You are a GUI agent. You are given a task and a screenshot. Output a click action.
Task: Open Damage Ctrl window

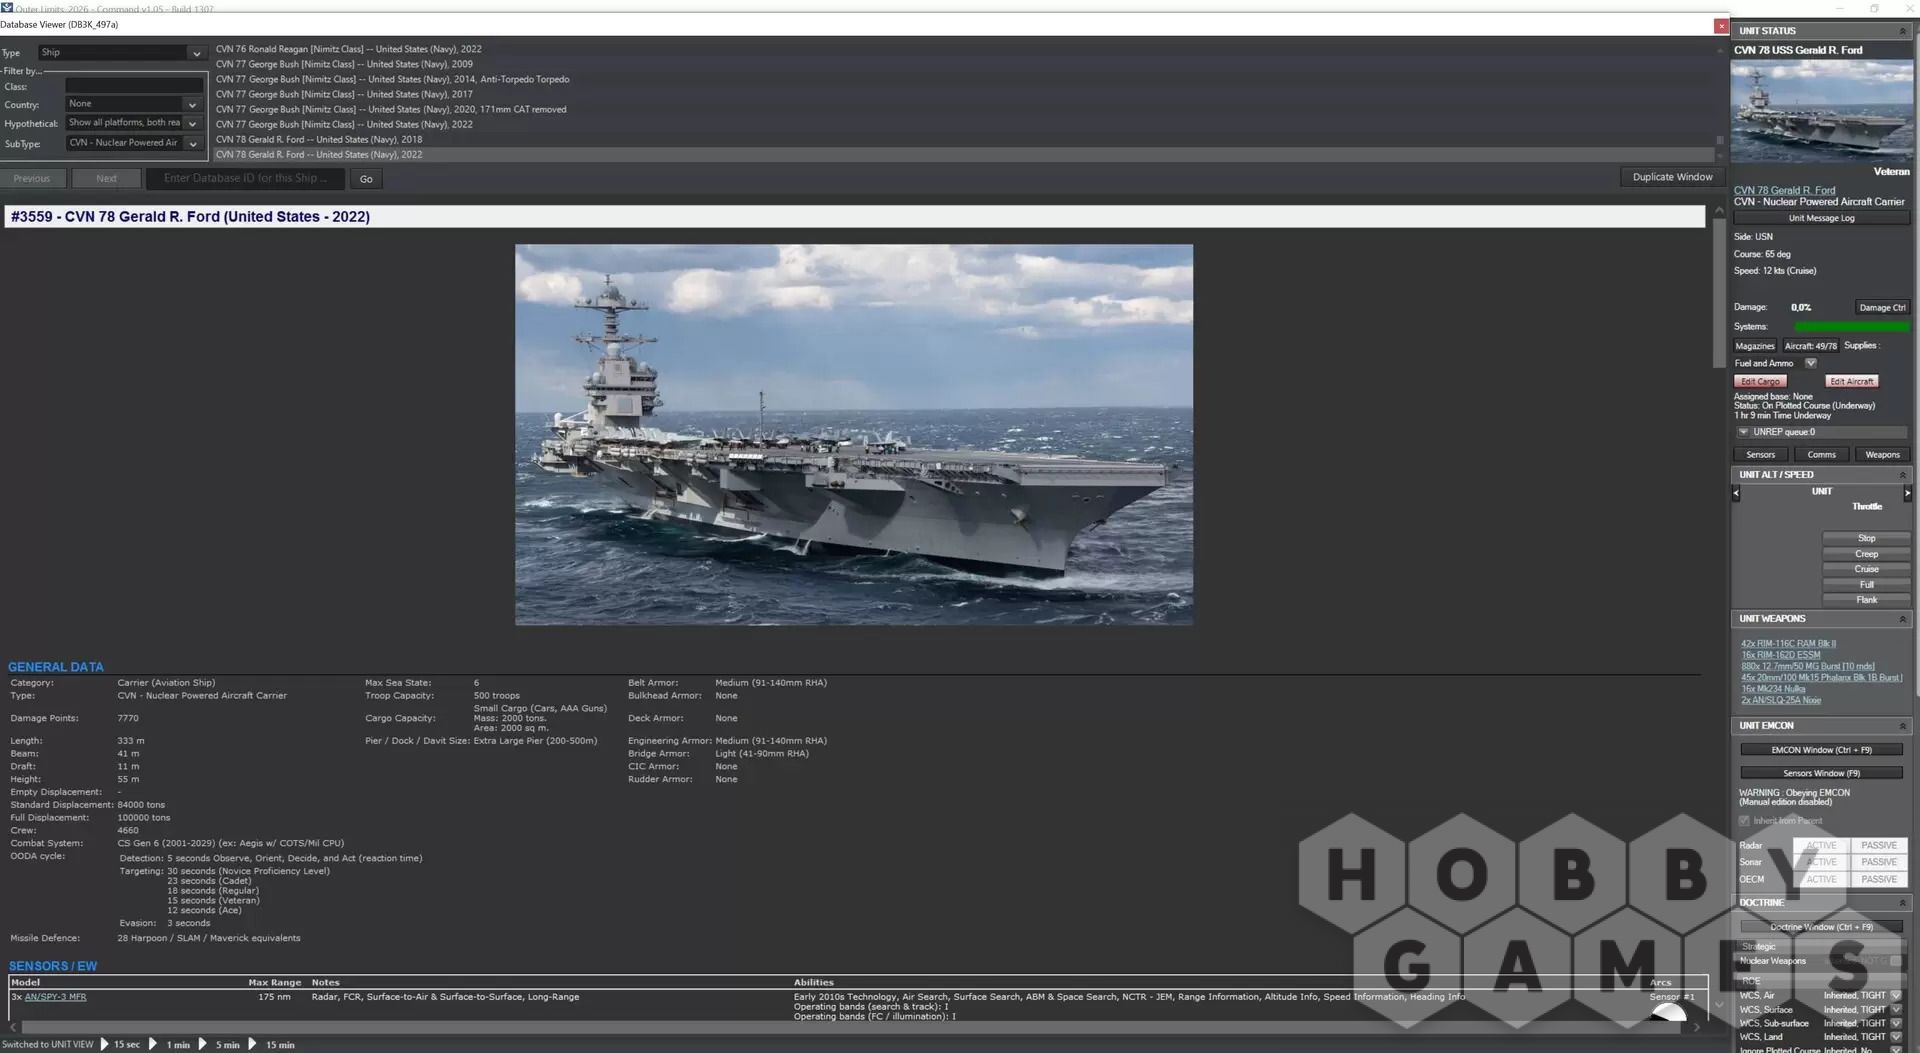[x=1882, y=308]
